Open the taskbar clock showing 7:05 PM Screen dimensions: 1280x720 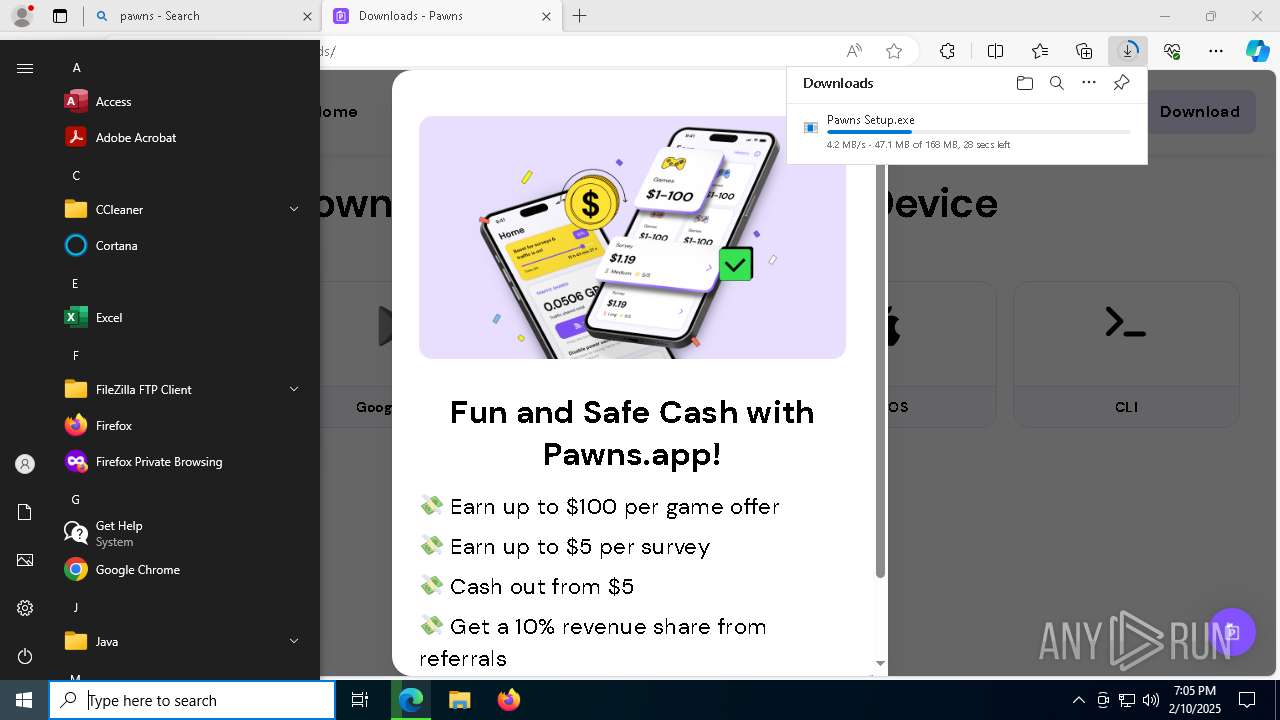[1195, 700]
